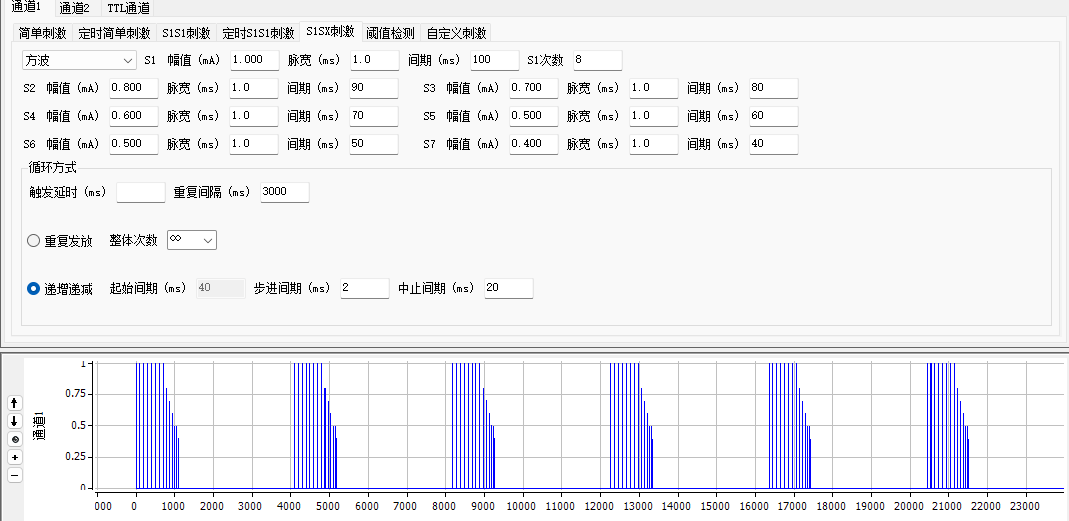Click the round reset icon beside waveform
This screenshot has height=521, width=1069.
[x=14, y=439]
